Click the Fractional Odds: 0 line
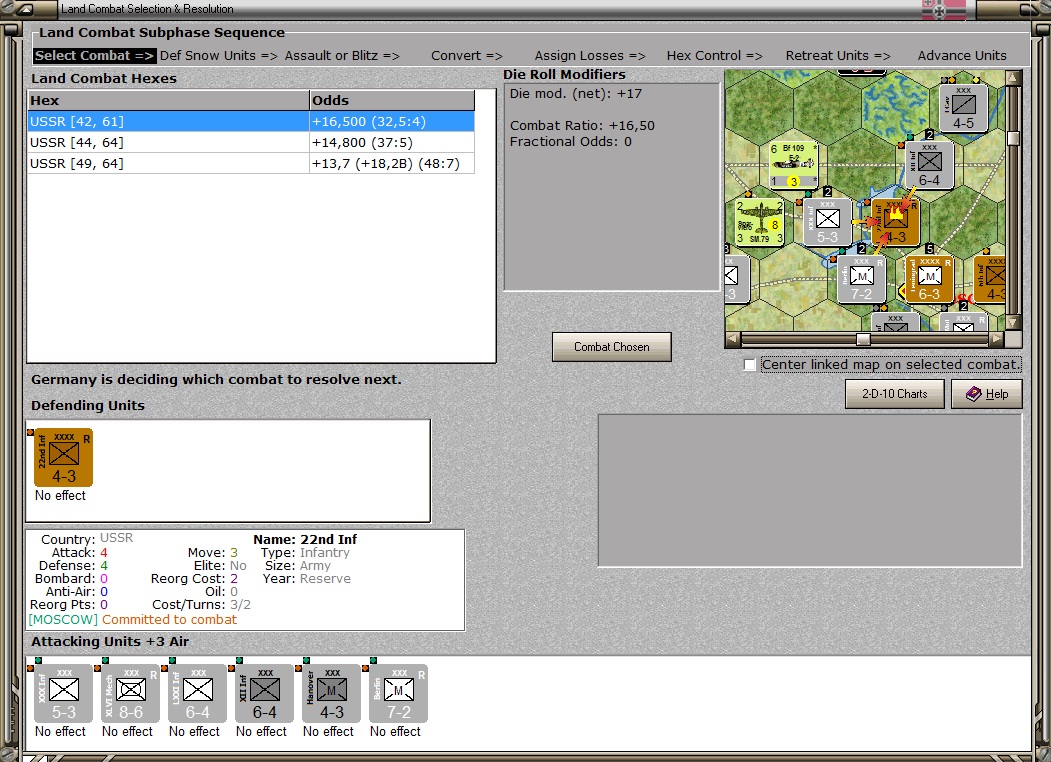 coord(570,141)
